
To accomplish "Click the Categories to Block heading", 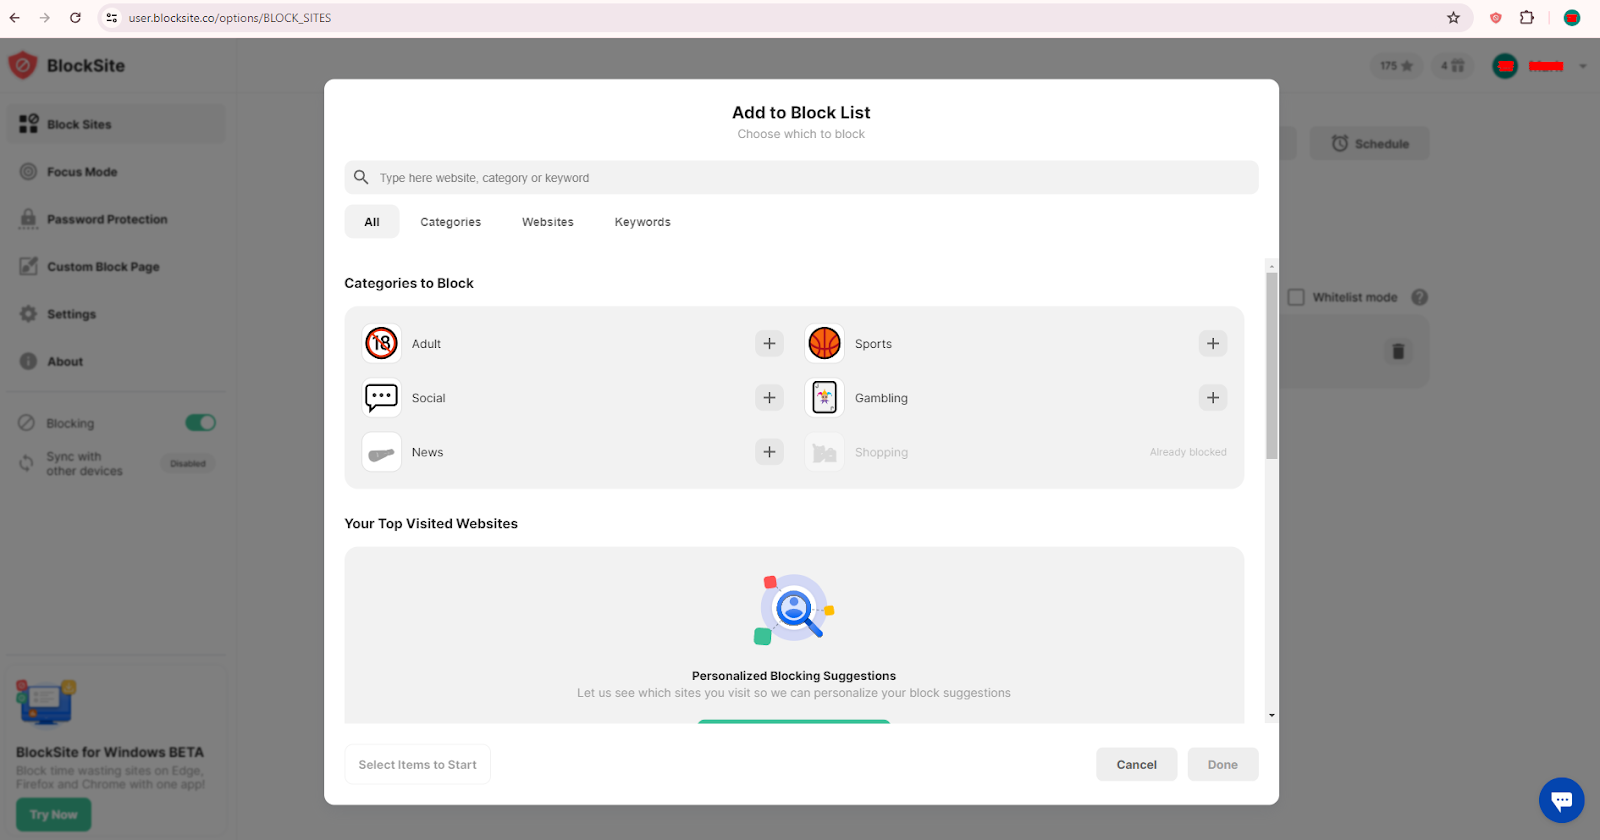I will click(x=409, y=283).
